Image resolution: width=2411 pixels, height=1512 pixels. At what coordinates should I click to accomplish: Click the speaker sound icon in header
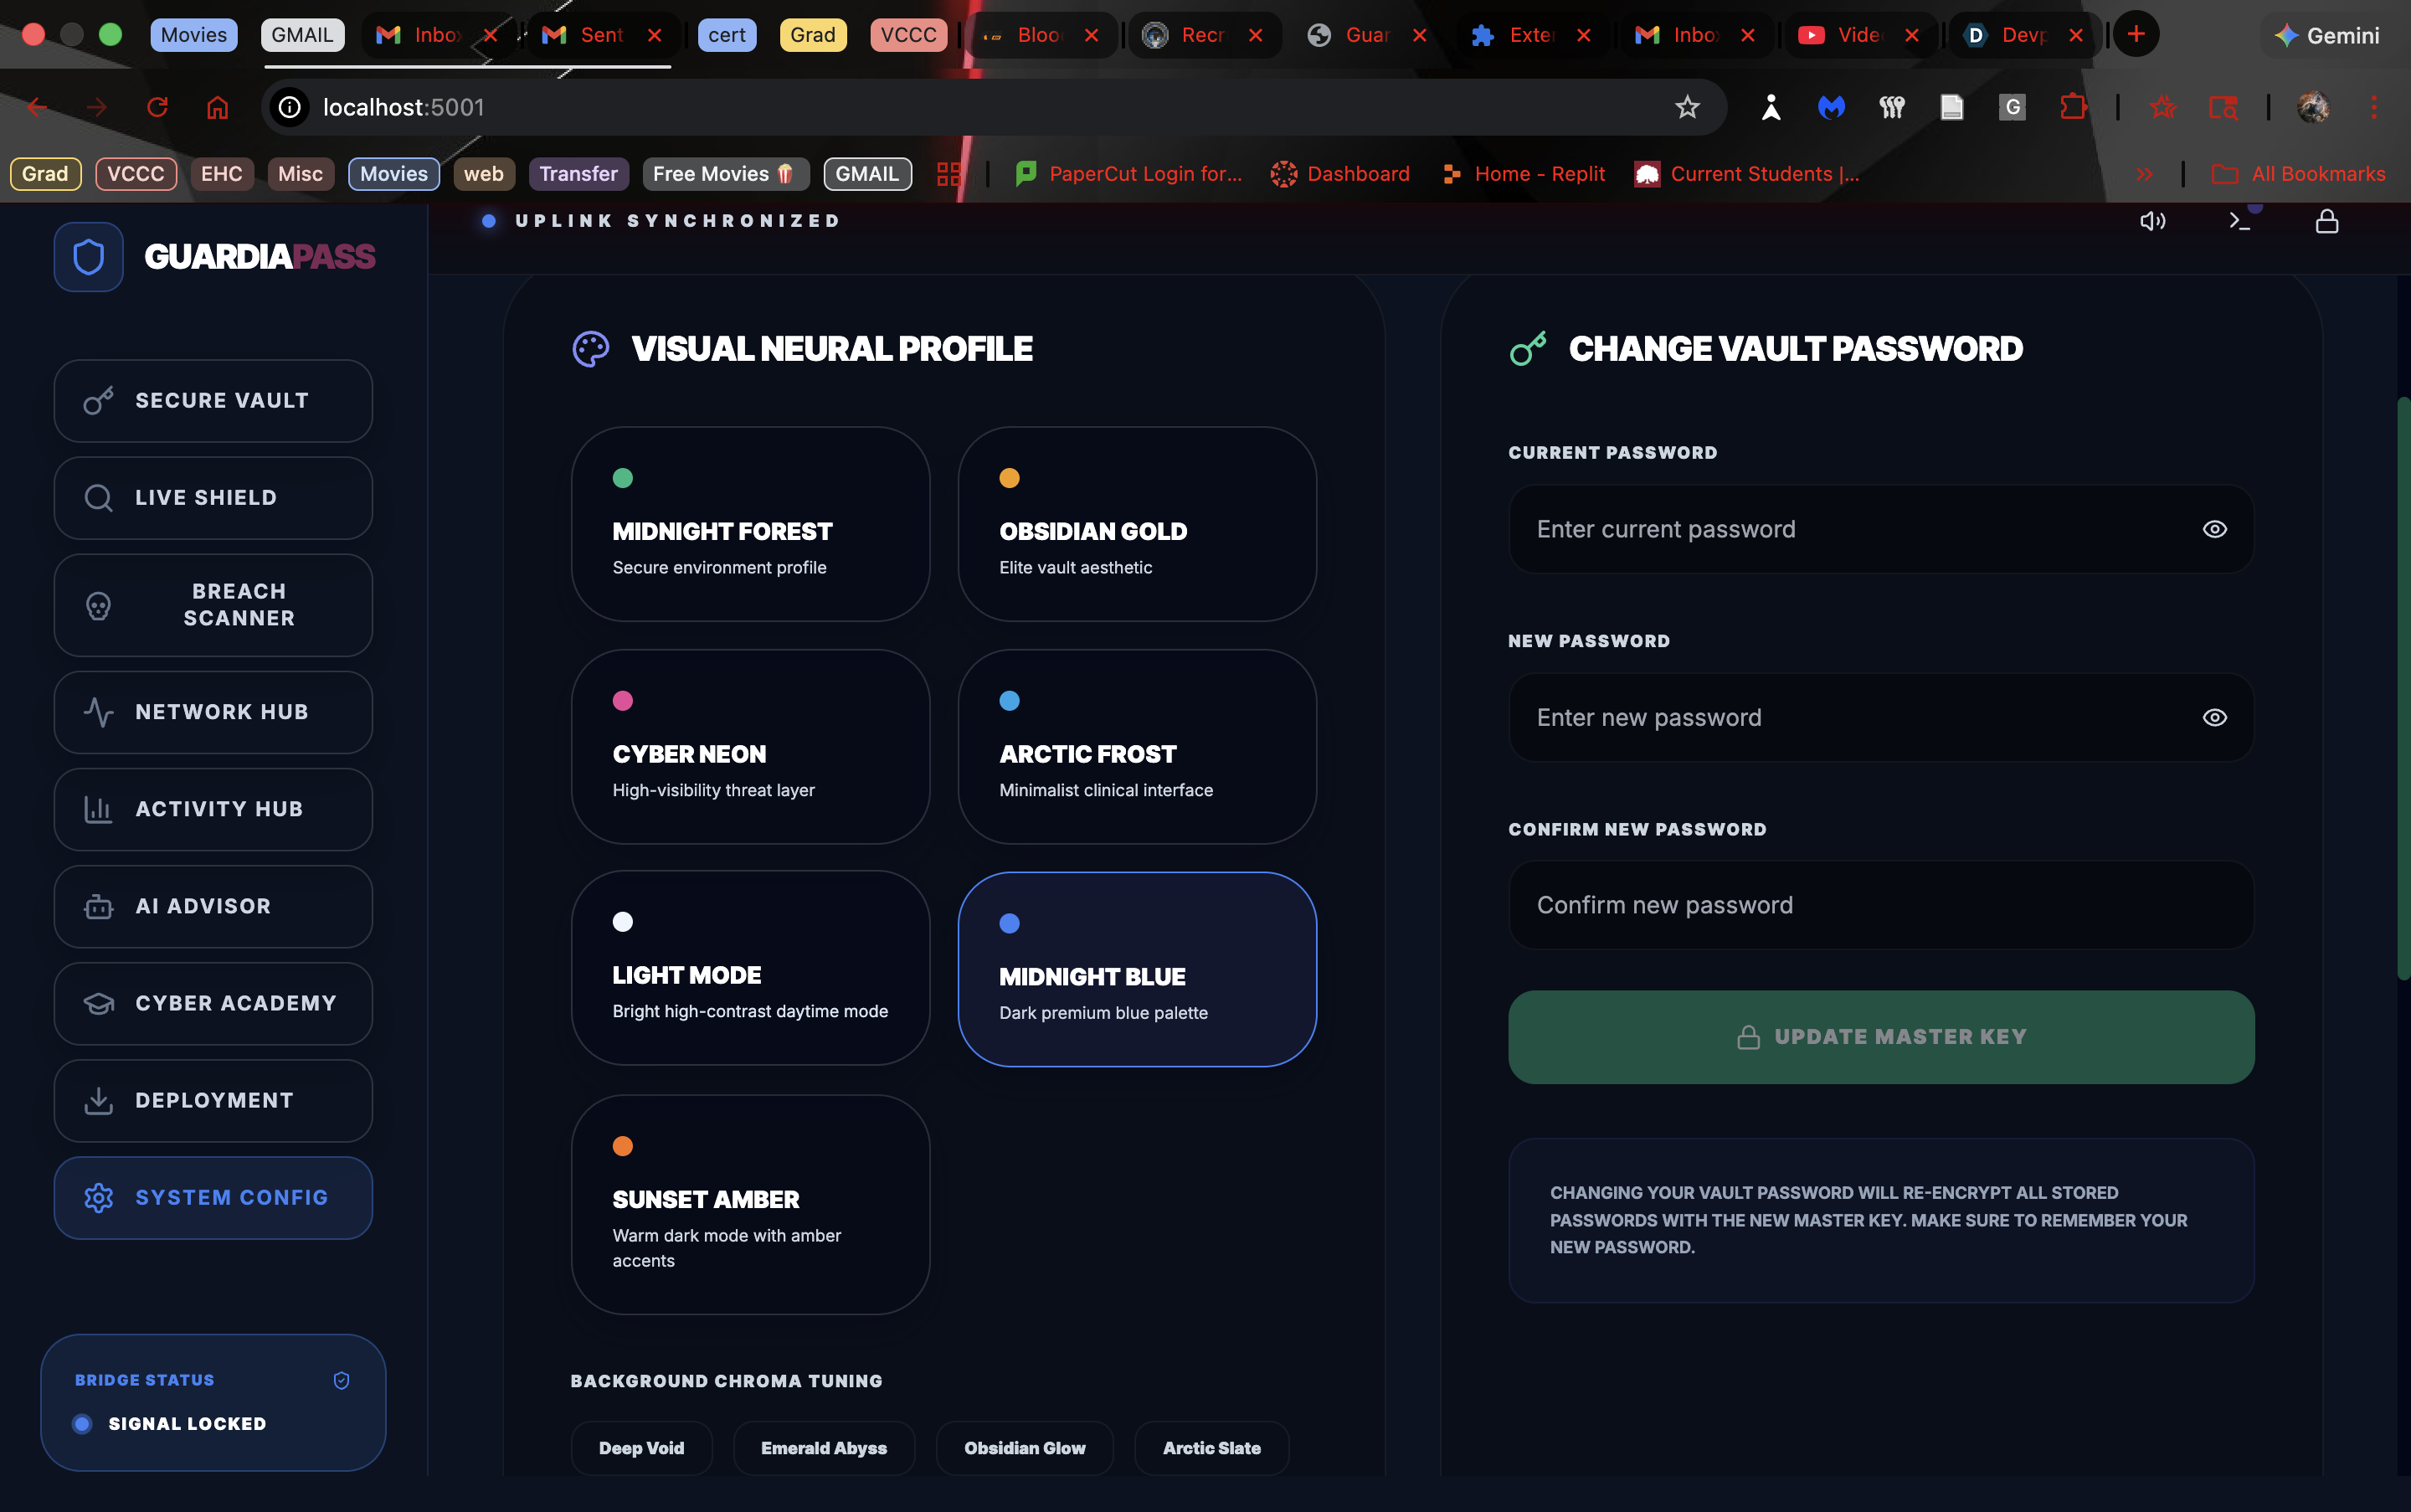click(2152, 221)
